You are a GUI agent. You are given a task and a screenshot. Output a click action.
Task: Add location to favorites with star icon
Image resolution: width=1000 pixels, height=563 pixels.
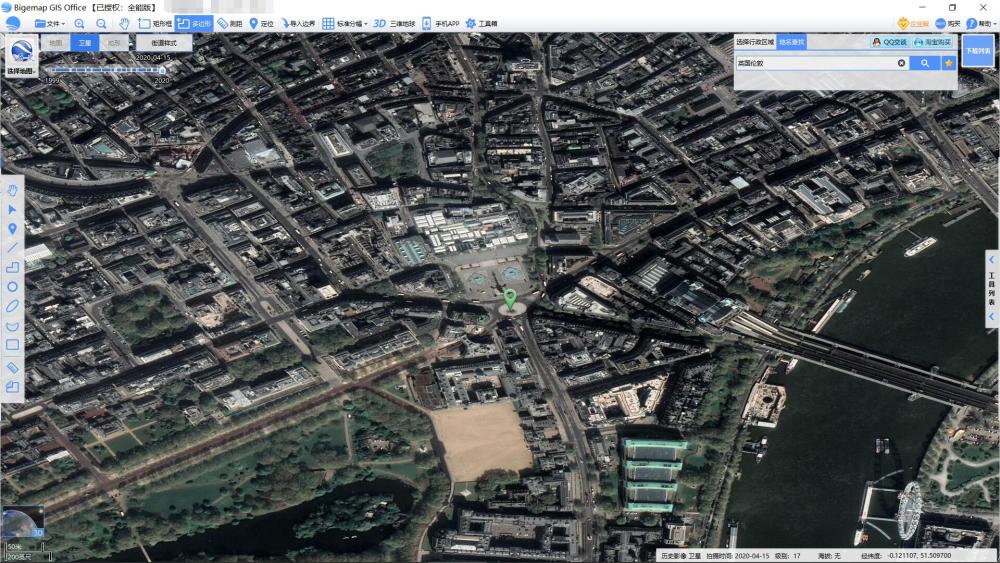coord(949,63)
